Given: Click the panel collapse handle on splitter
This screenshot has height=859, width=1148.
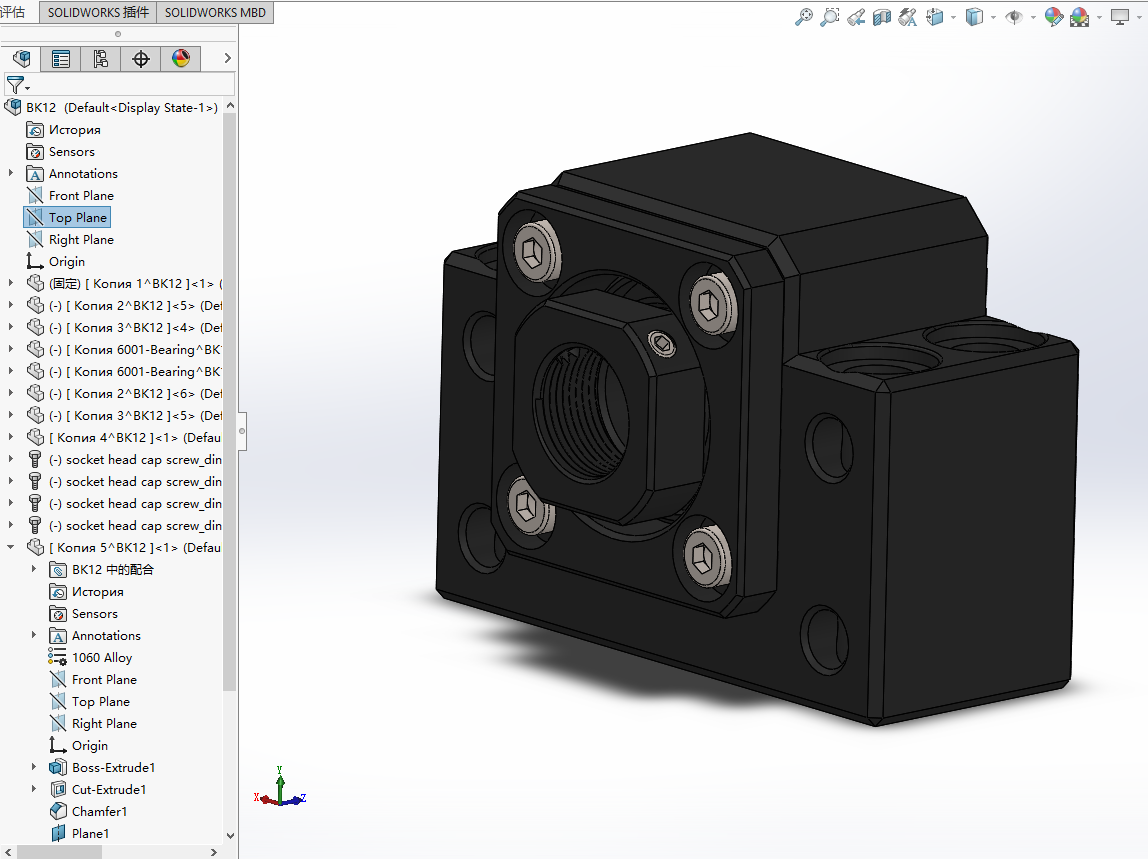Looking at the screenshot, I should click(242, 431).
